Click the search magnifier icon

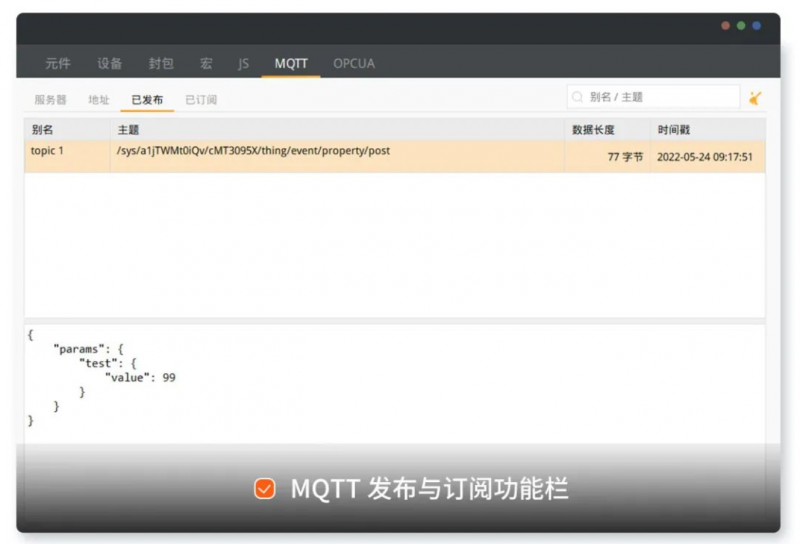pos(577,97)
